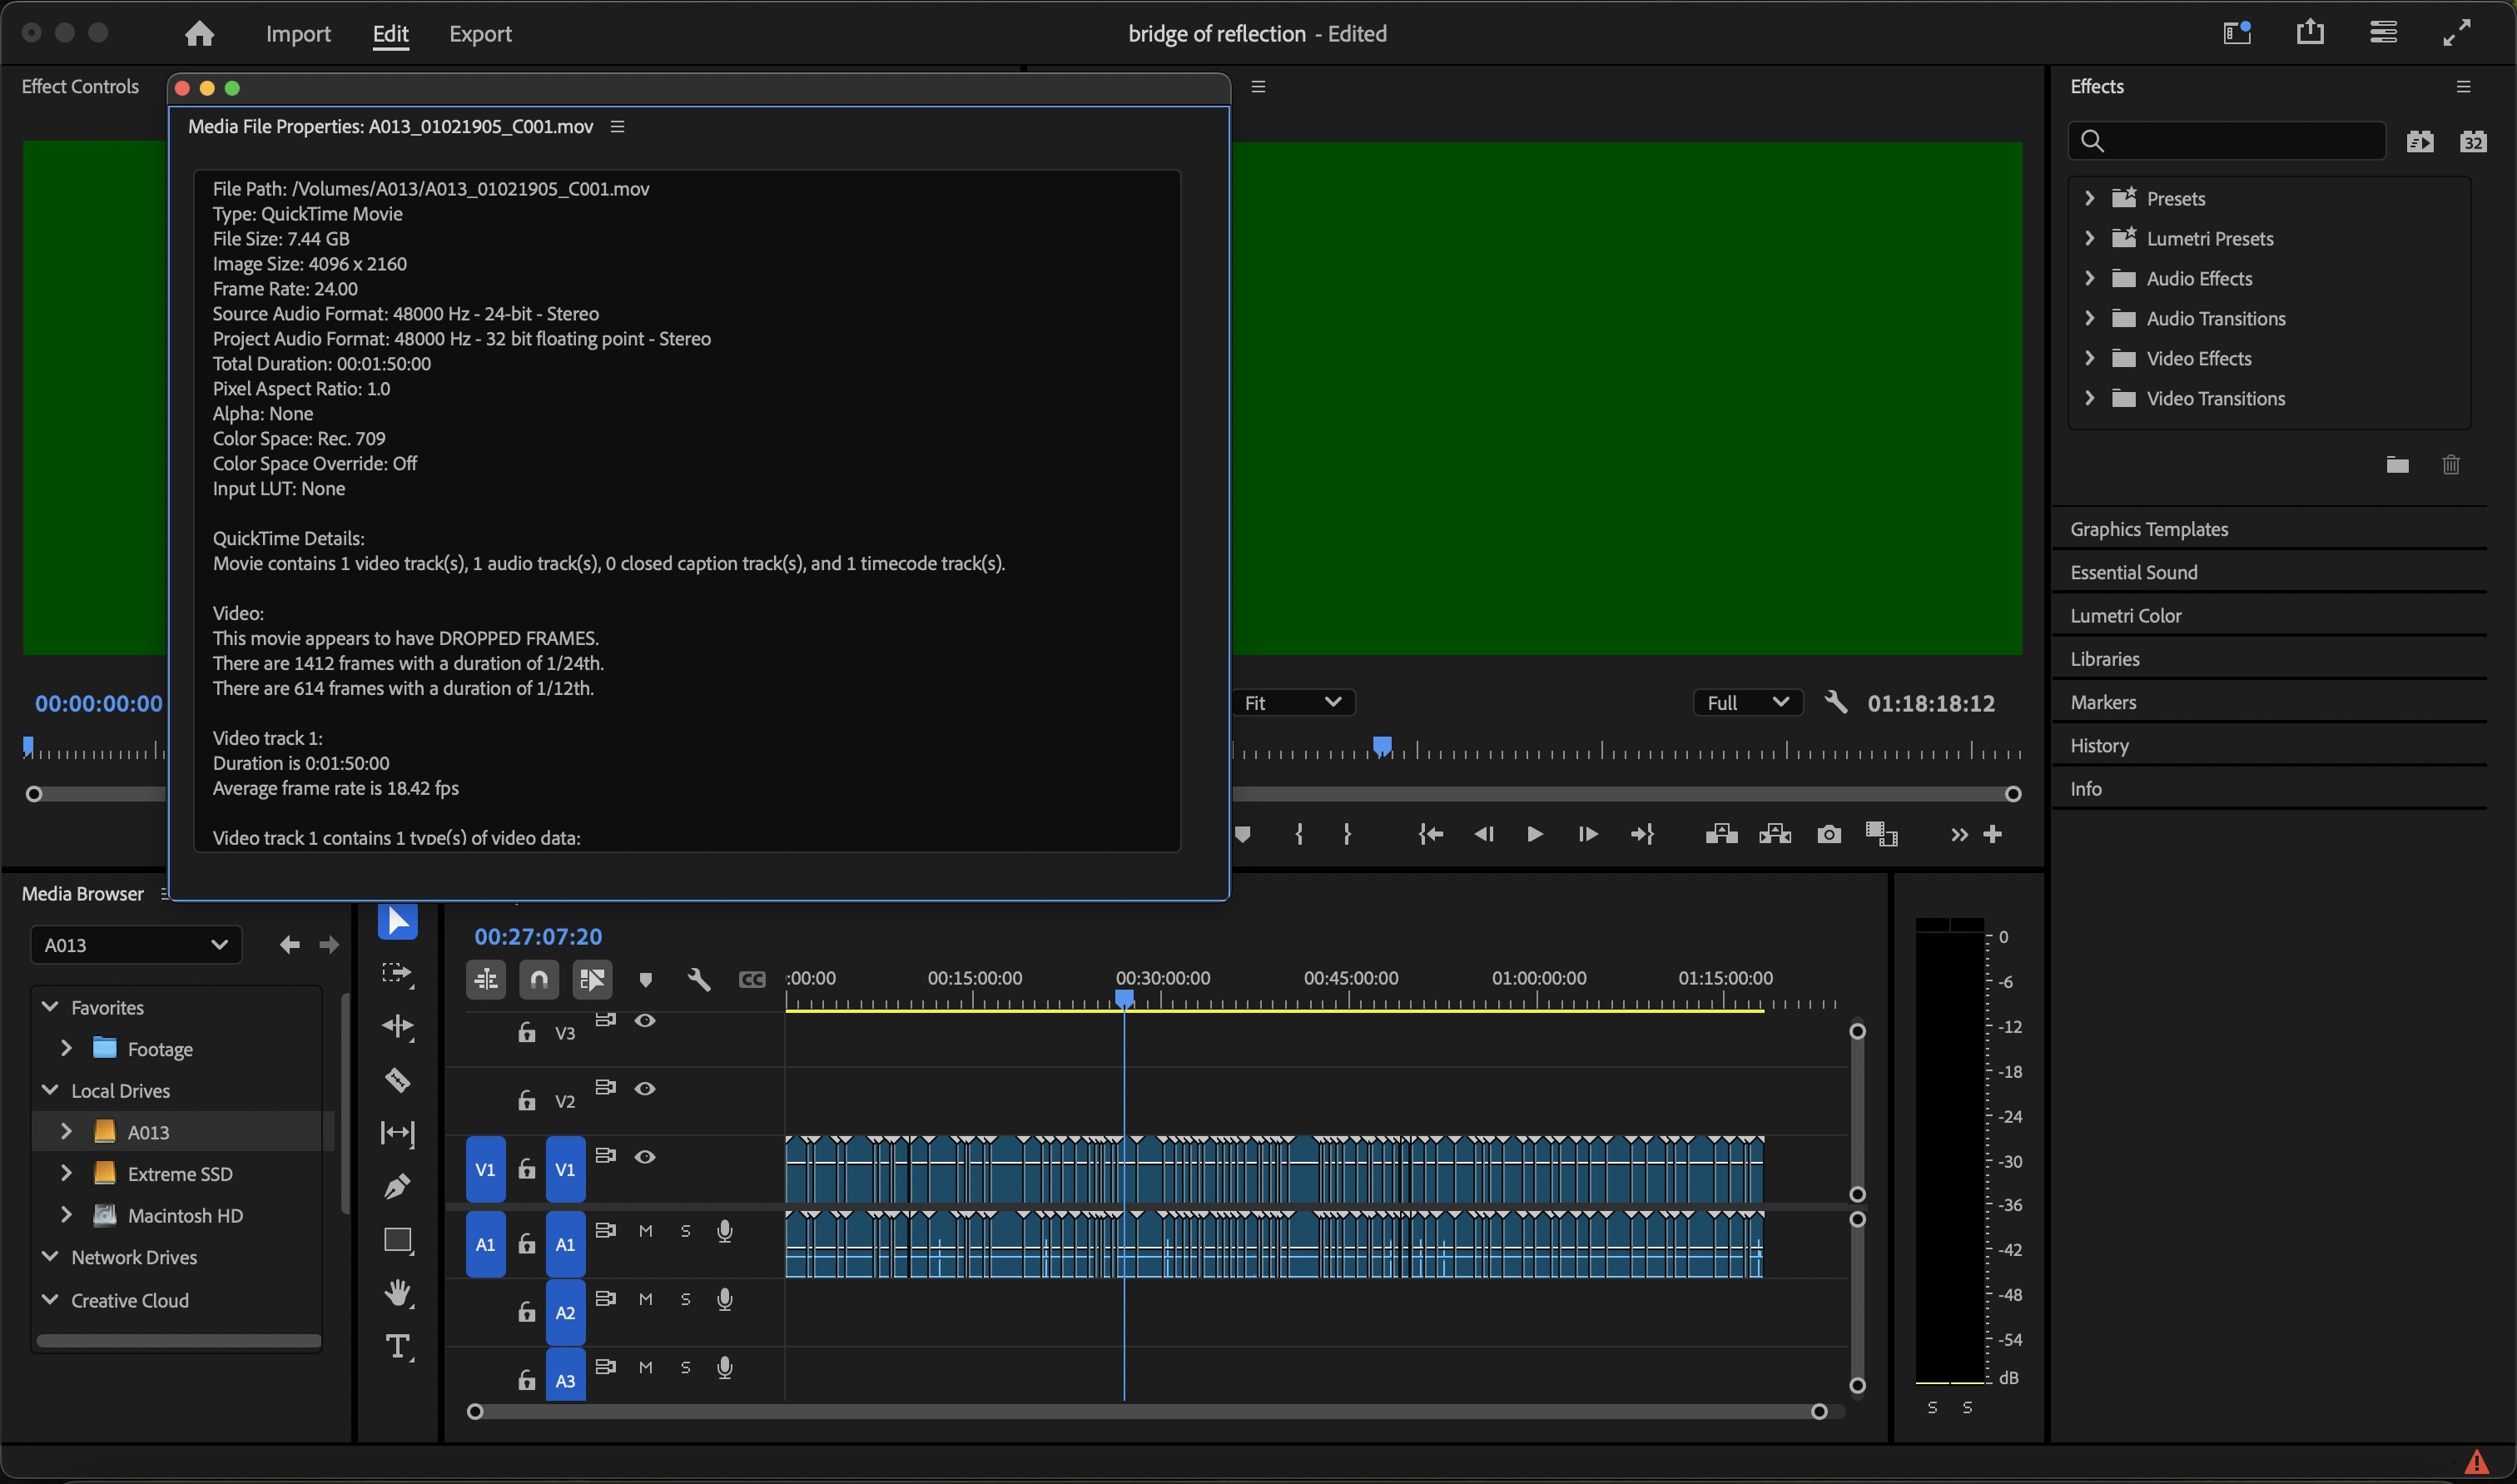Mute track A1
Screen dimensions: 2517x1484
point(645,1231)
